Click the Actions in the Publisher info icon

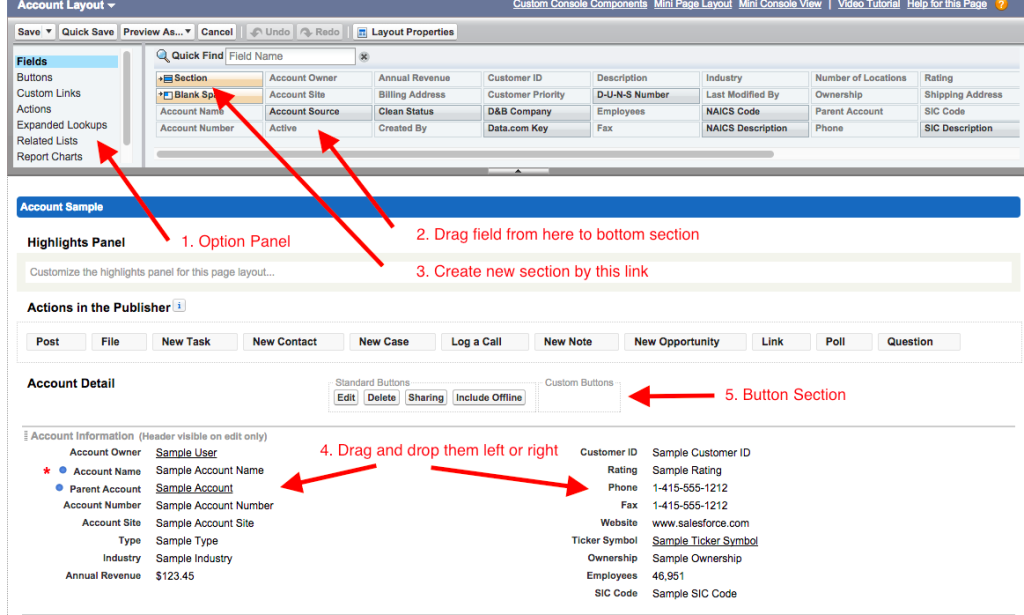coord(180,306)
